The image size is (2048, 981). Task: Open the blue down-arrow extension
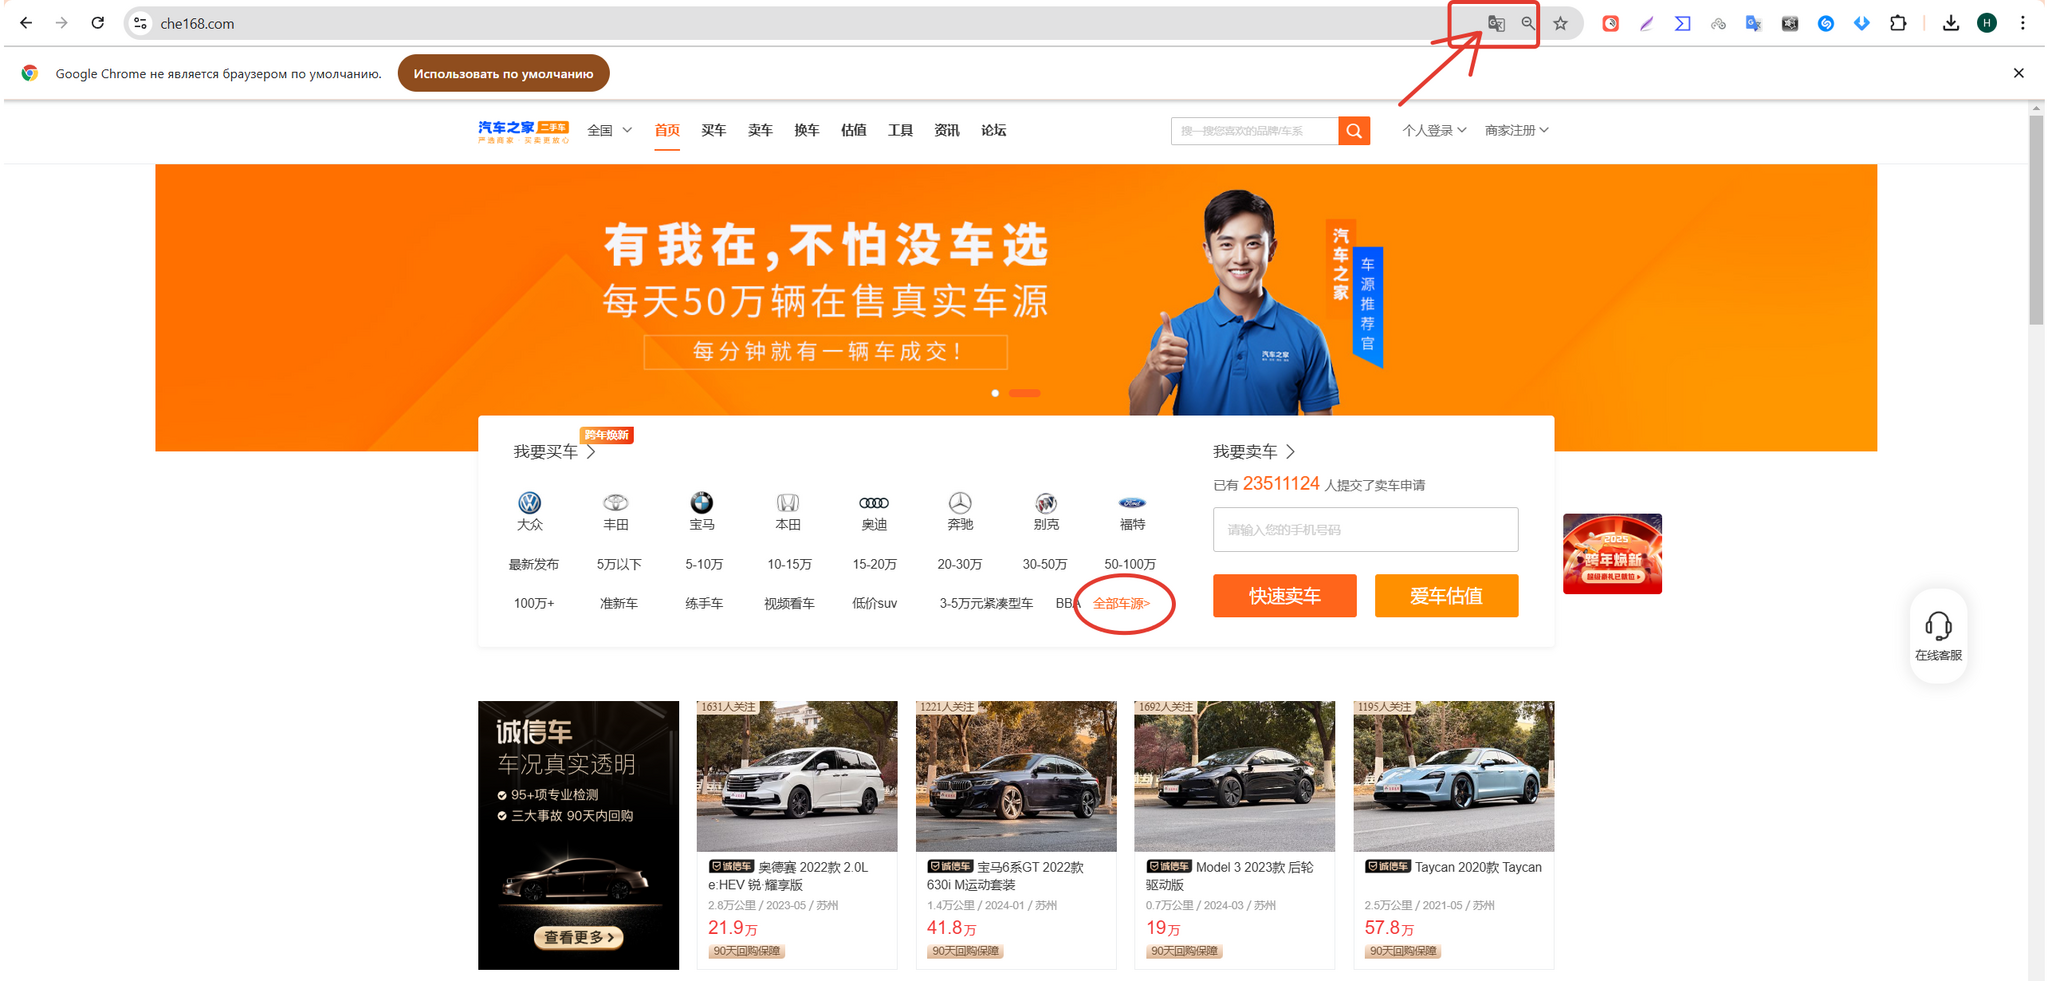coord(1862,23)
